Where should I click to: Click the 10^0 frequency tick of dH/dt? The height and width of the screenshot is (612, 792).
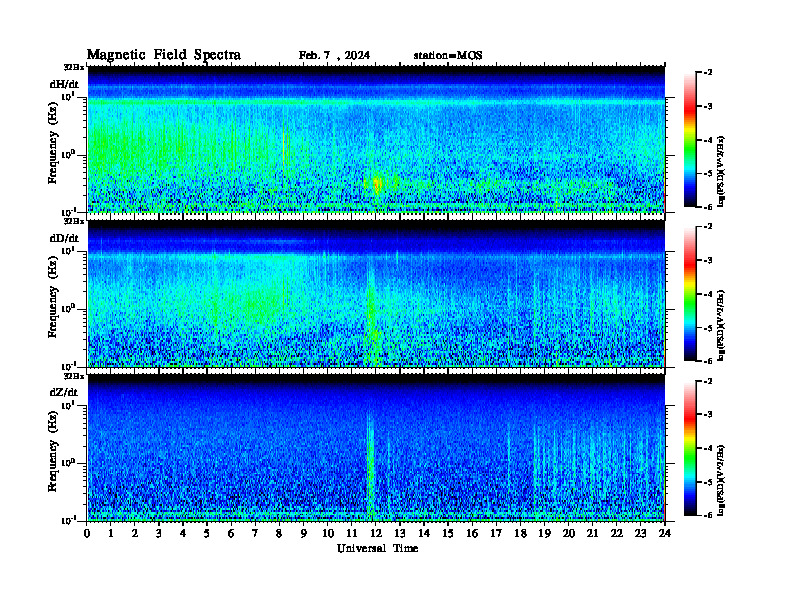tap(69, 154)
